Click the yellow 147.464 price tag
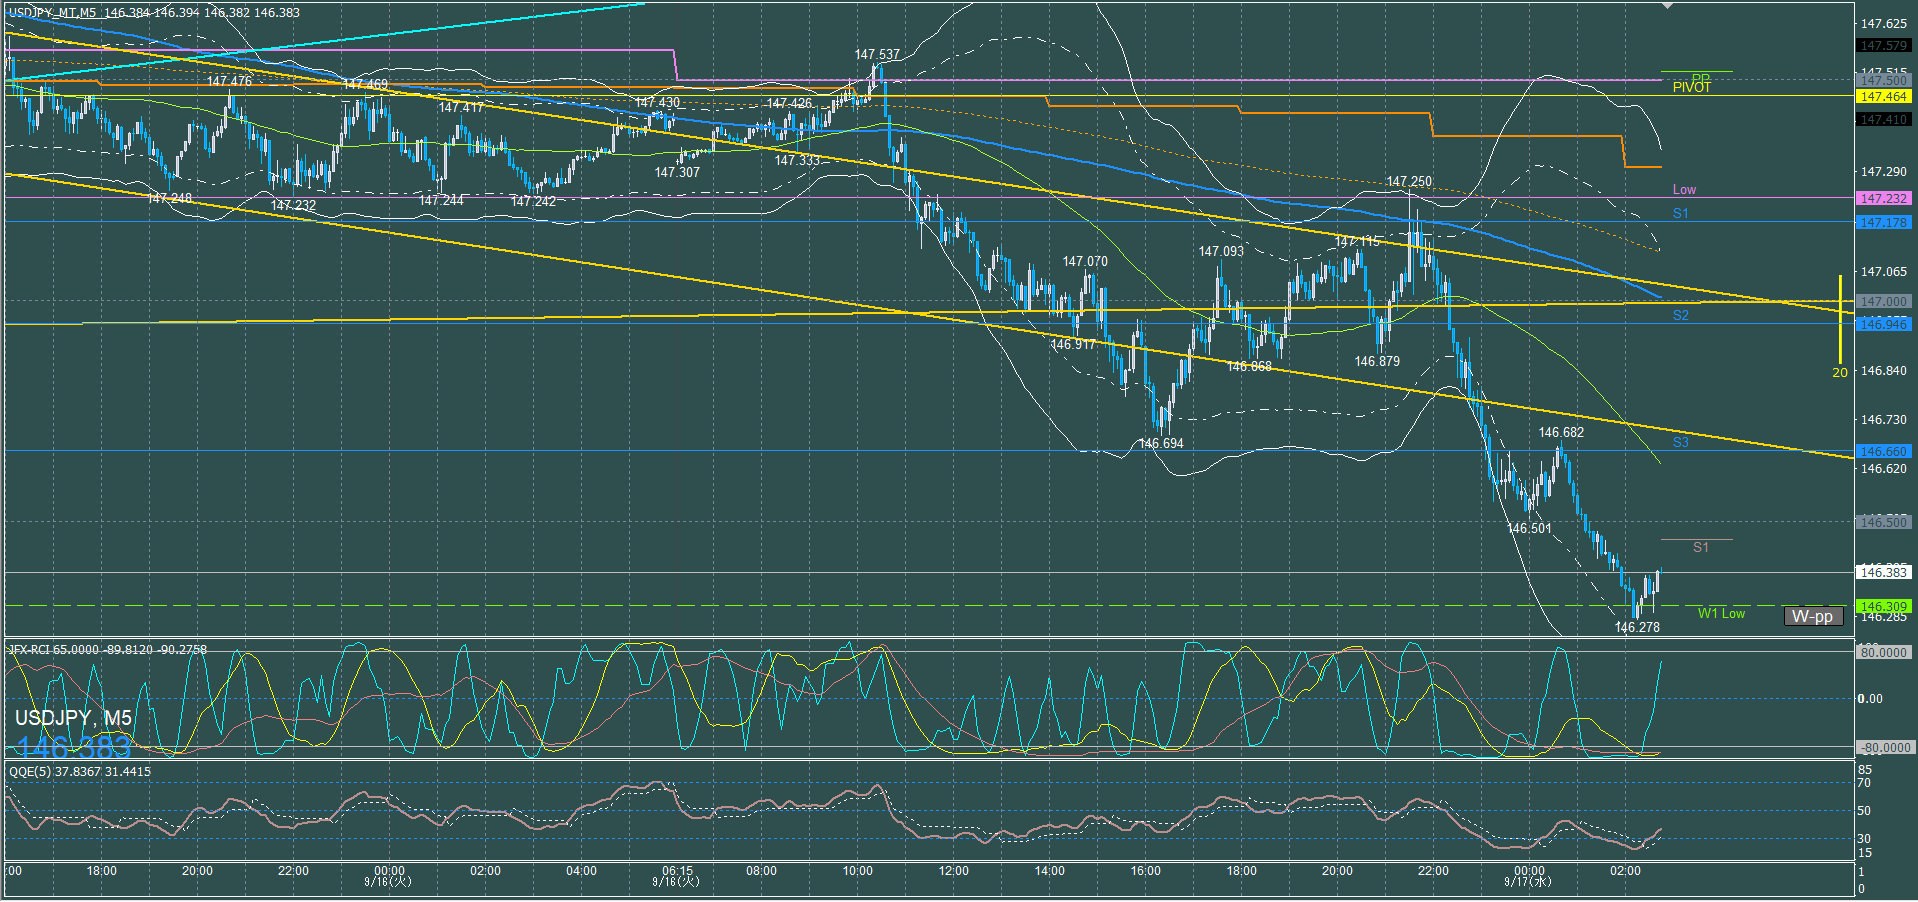 point(1883,97)
